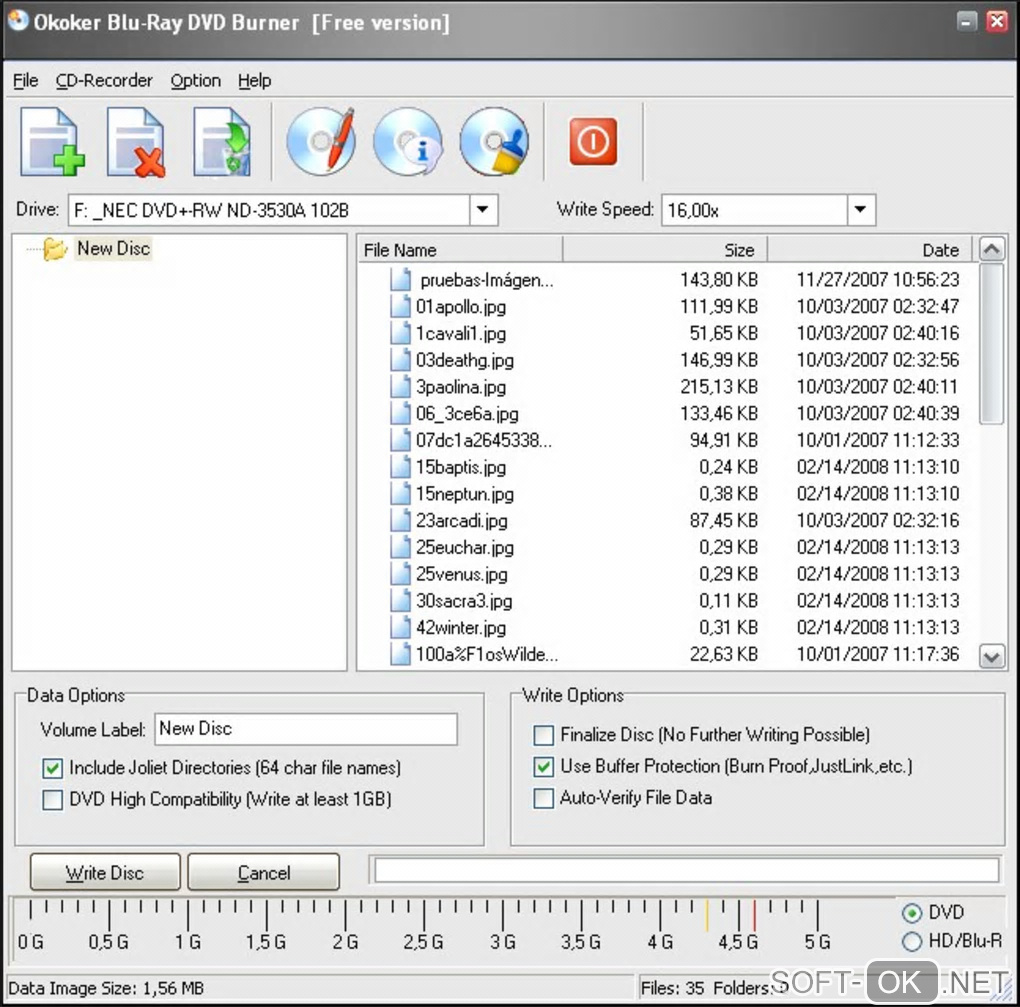The height and width of the screenshot is (1007, 1020).
Task: Enable the Finalize Disc checkbox
Action: (x=543, y=735)
